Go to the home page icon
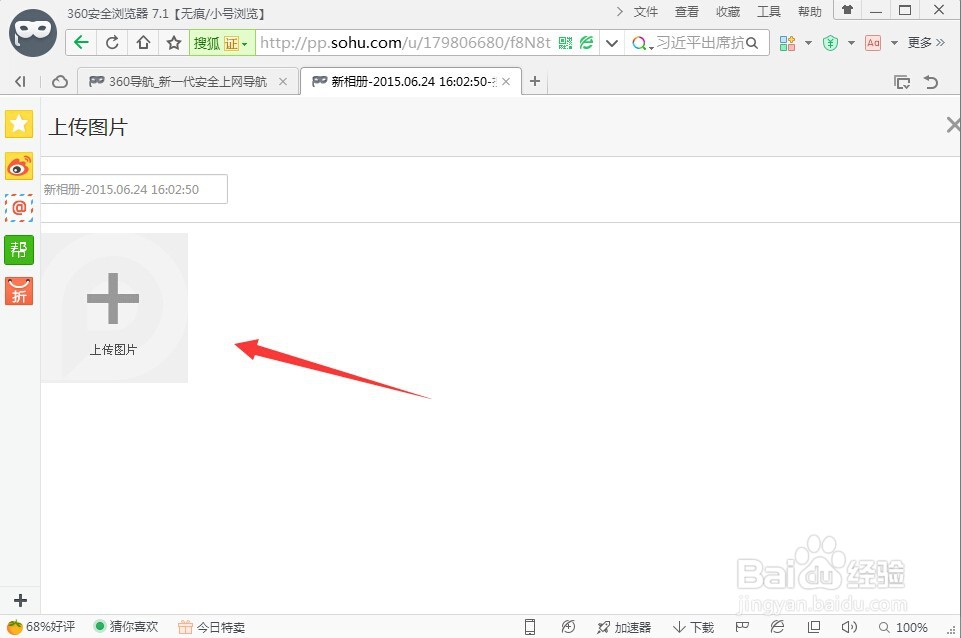The image size is (961, 638). (x=143, y=42)
